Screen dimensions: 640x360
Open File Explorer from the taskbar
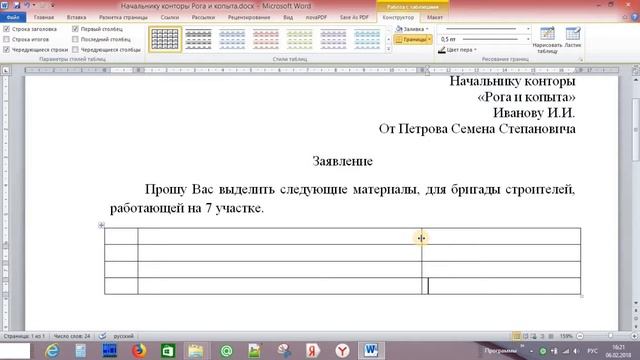point(196,351)
